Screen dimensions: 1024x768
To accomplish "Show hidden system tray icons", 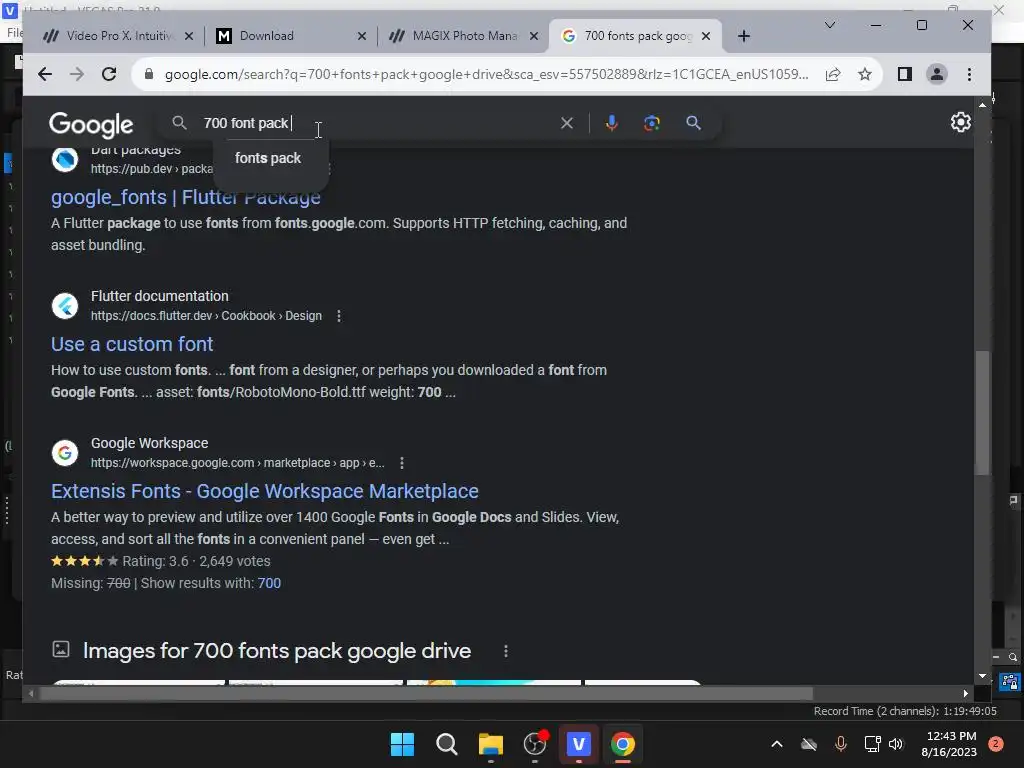I will pyautogui.click(x=776, y=744).
